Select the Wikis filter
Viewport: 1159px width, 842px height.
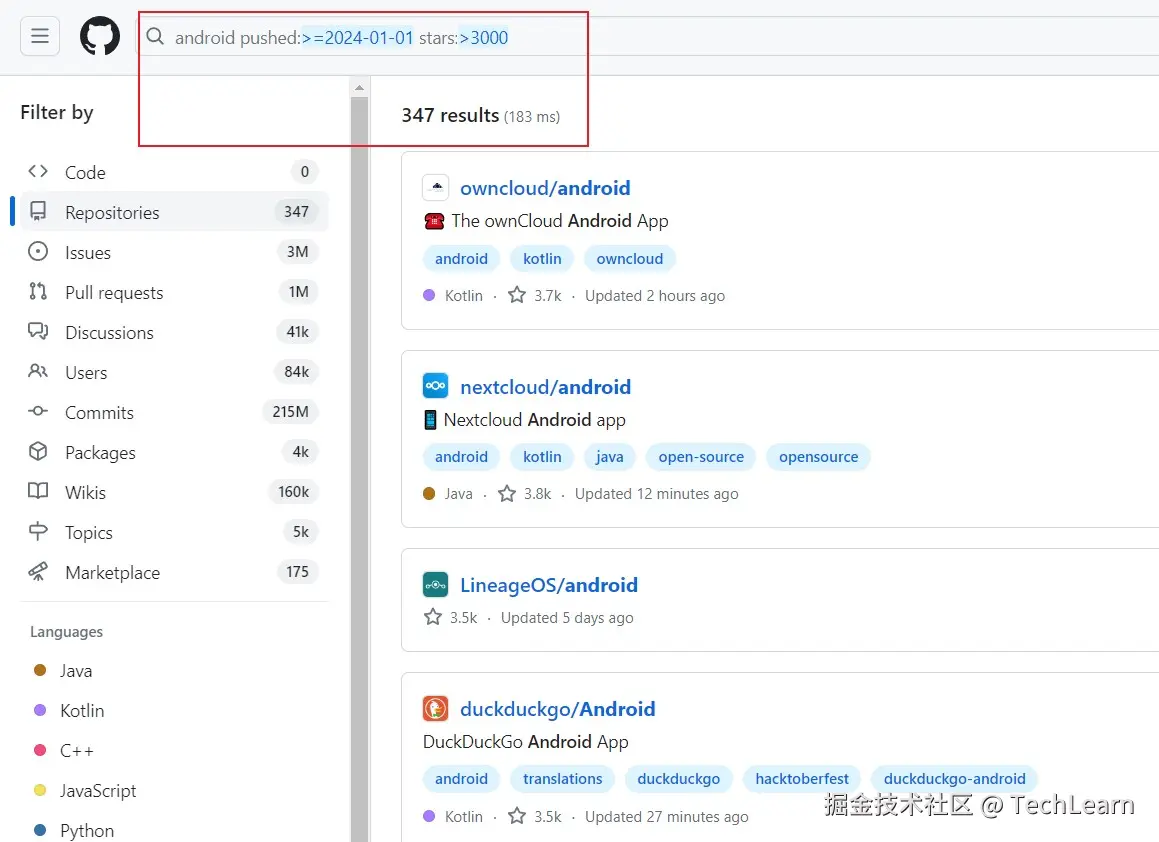pyautogui.click(x=174, y=492)
